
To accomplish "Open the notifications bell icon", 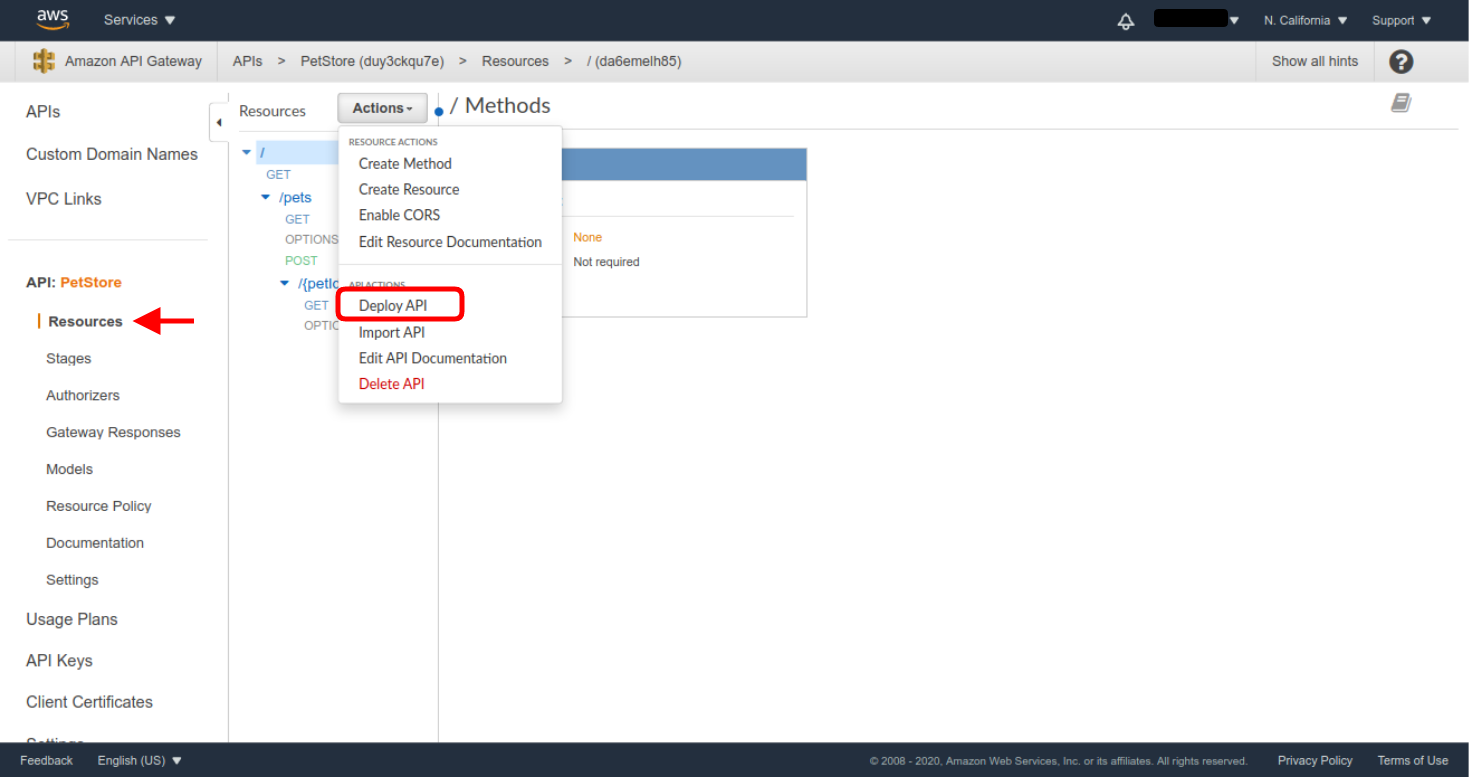I will point(1126,21).
